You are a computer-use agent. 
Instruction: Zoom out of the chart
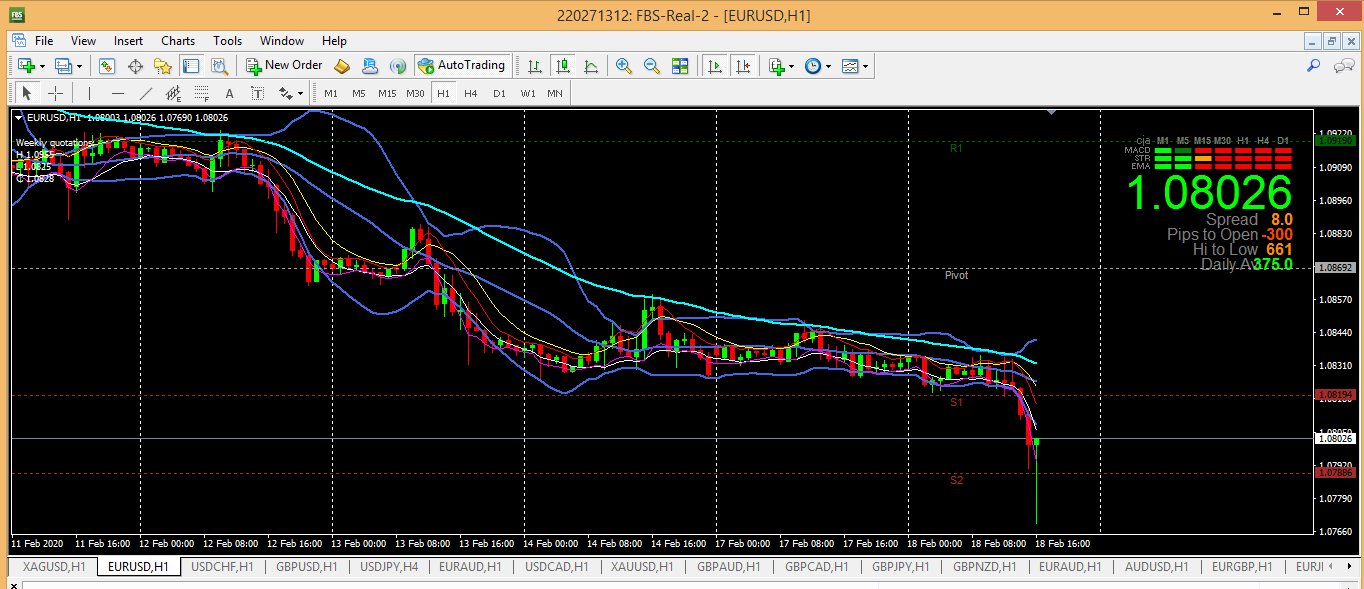pos(652,66)
